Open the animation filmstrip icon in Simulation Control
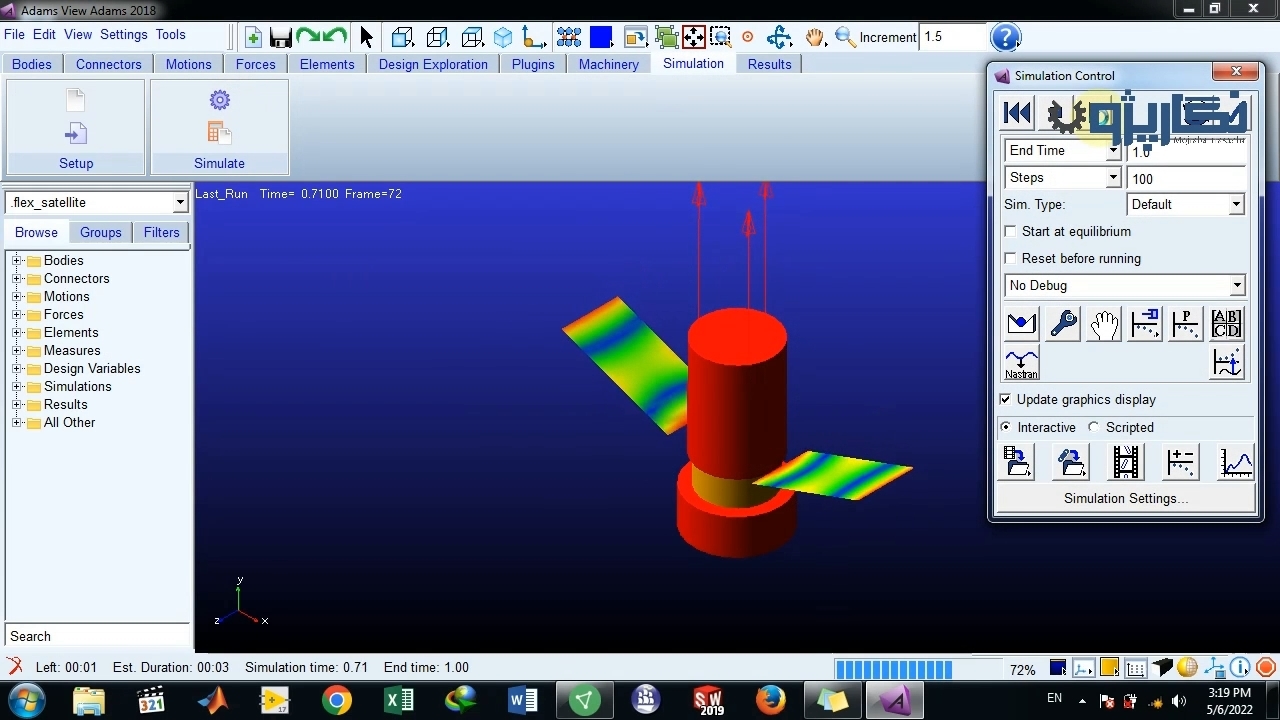The image size is (1280, 720). pyautogui.click(x=1125, y=462)
